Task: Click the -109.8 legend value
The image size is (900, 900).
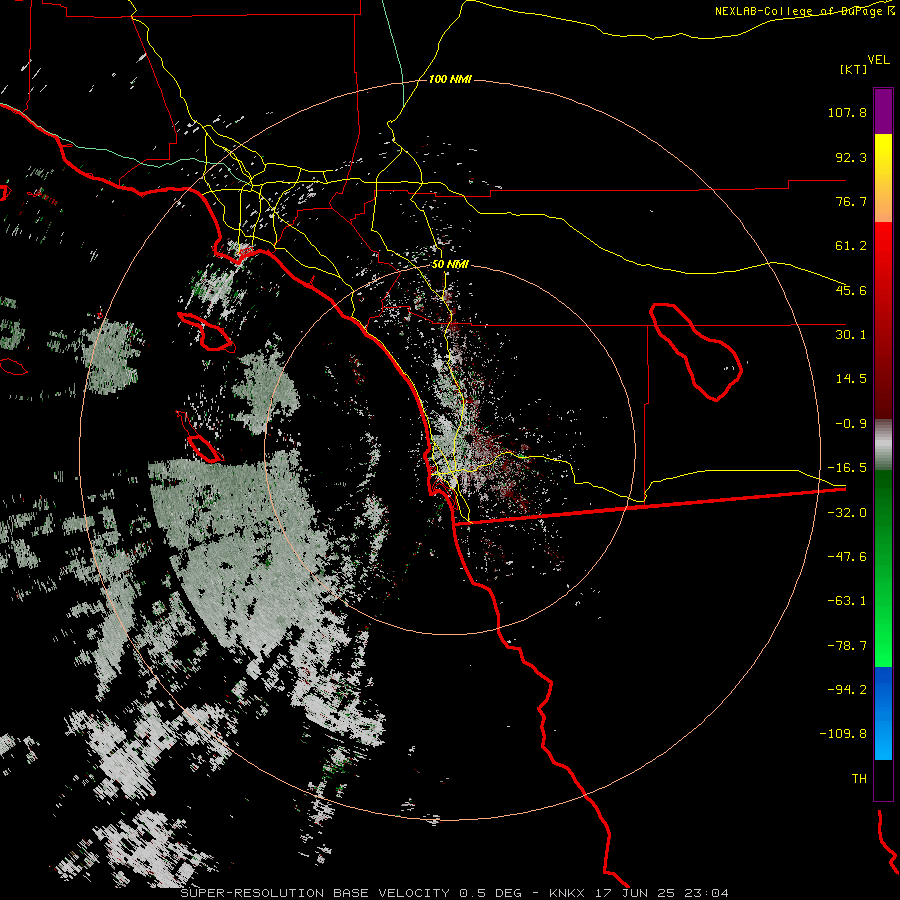Action: pyautogui.click(x=843, y=734)
